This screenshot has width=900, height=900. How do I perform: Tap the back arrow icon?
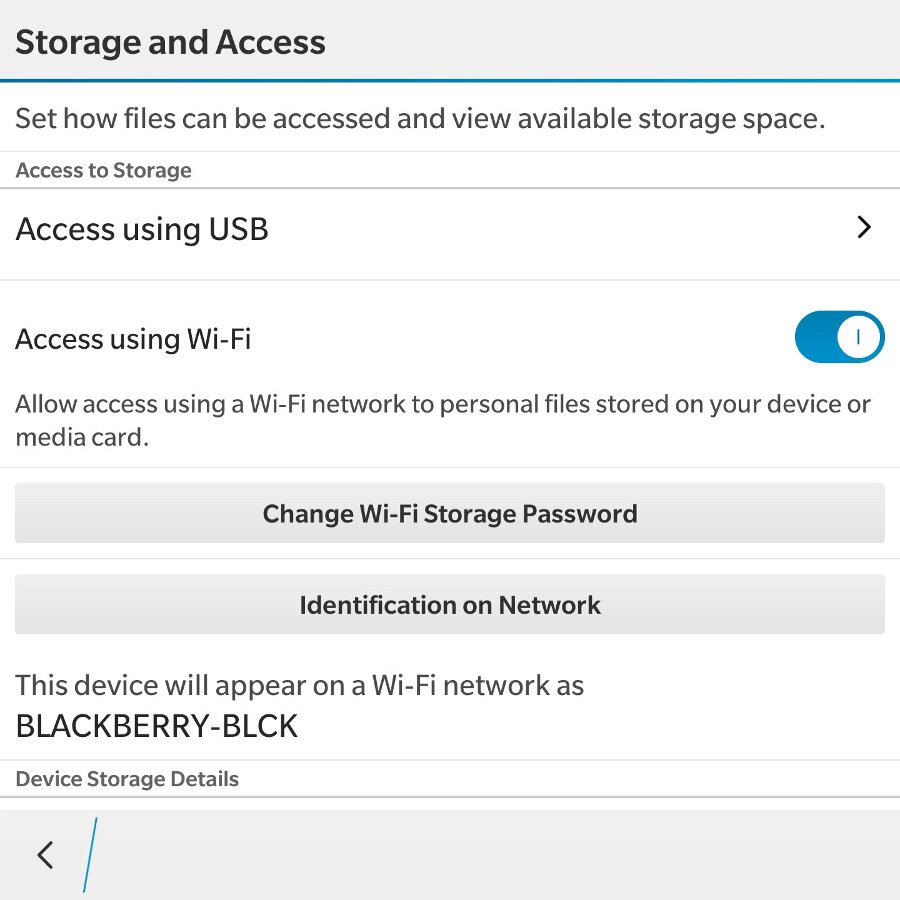click(45, 855)
